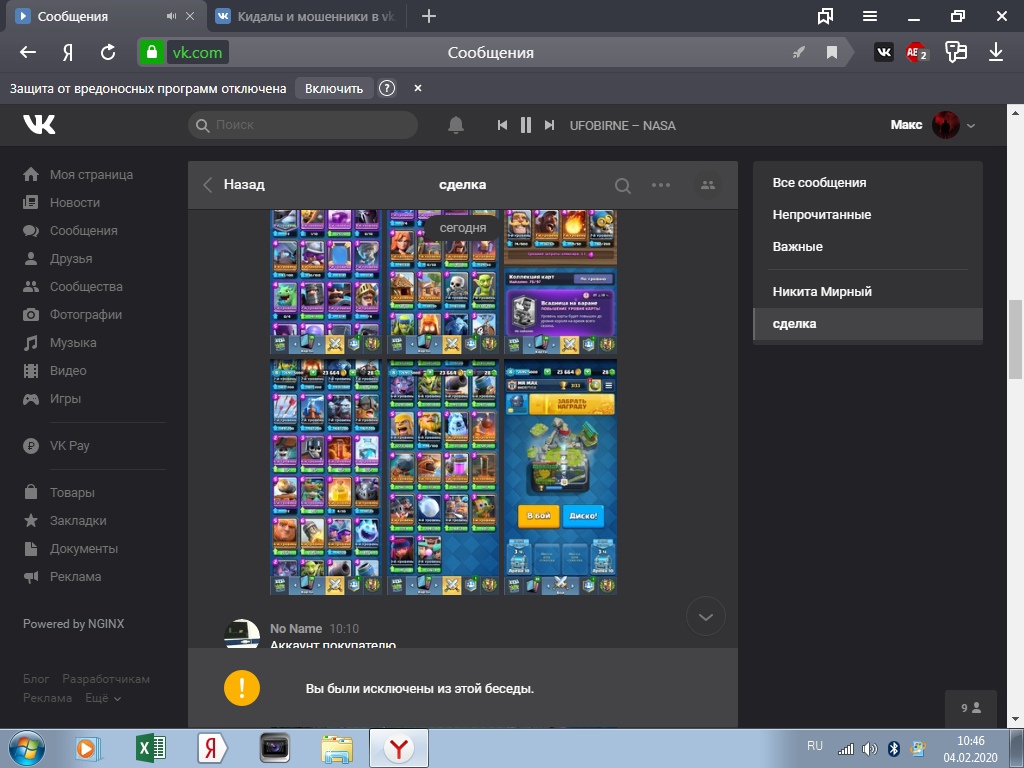Click the VK logo icon
This screenshot has height=768, width=1024.
tap(40, 124)
